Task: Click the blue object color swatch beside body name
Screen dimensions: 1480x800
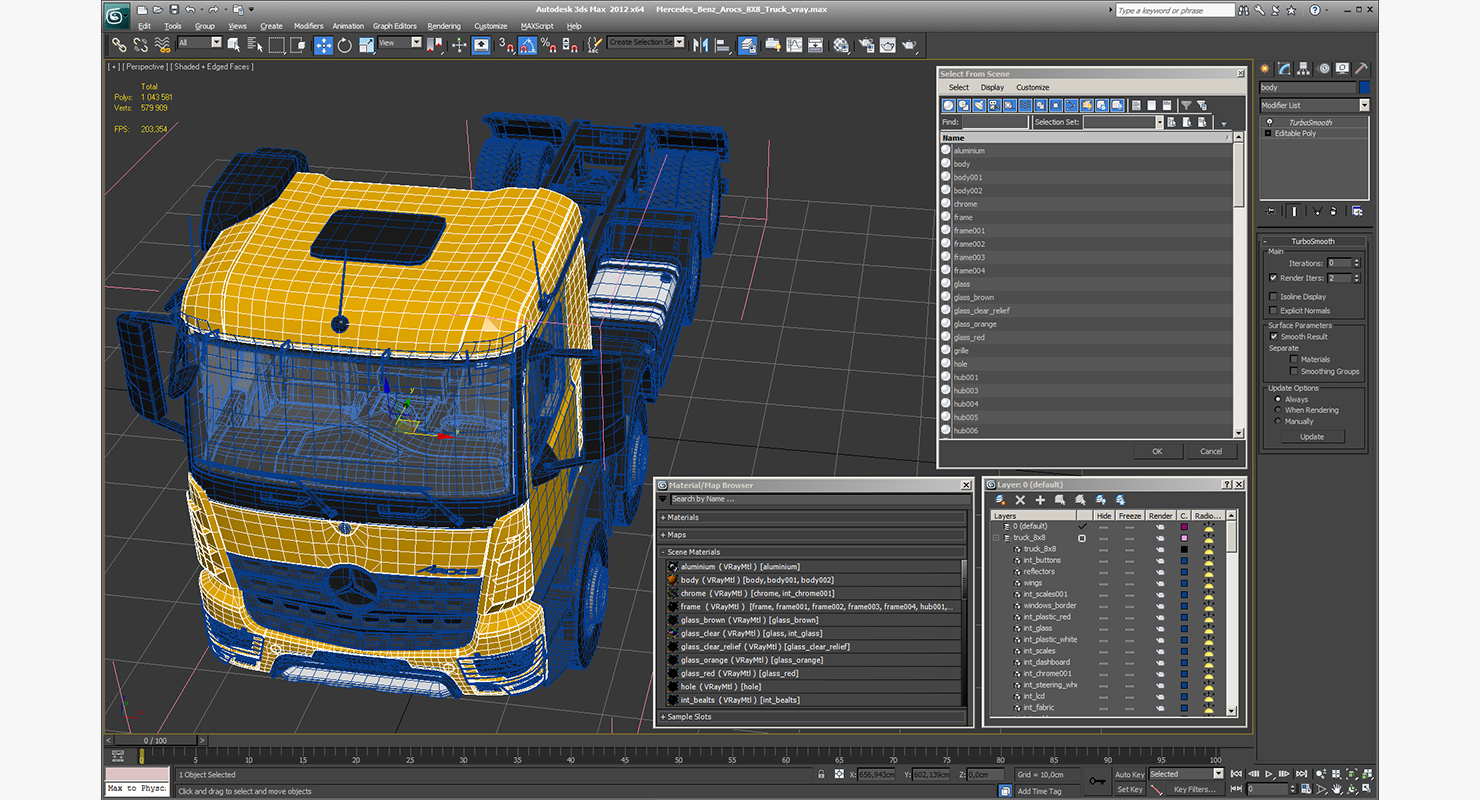Action: [1364, 88]
